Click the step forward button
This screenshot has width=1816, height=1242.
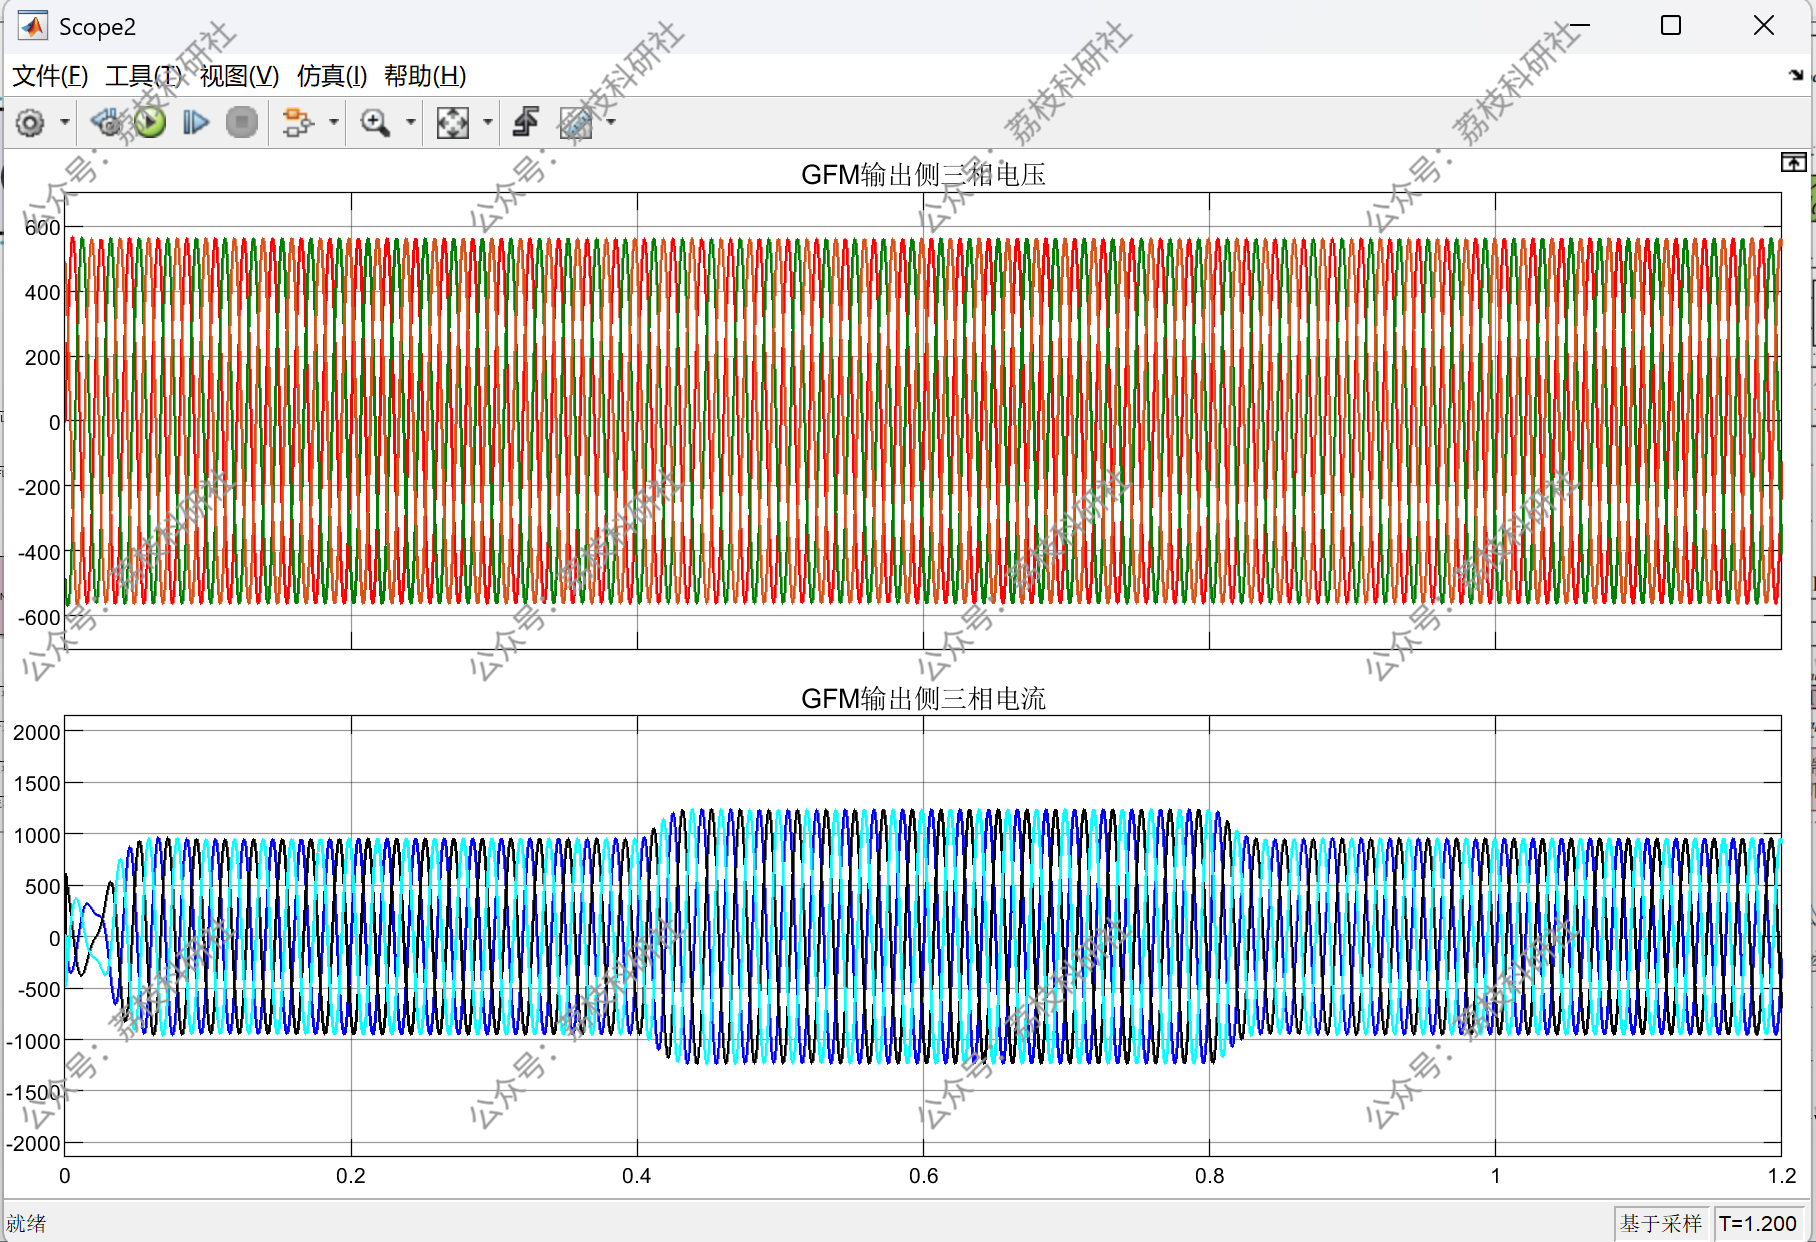pos(196,123)
